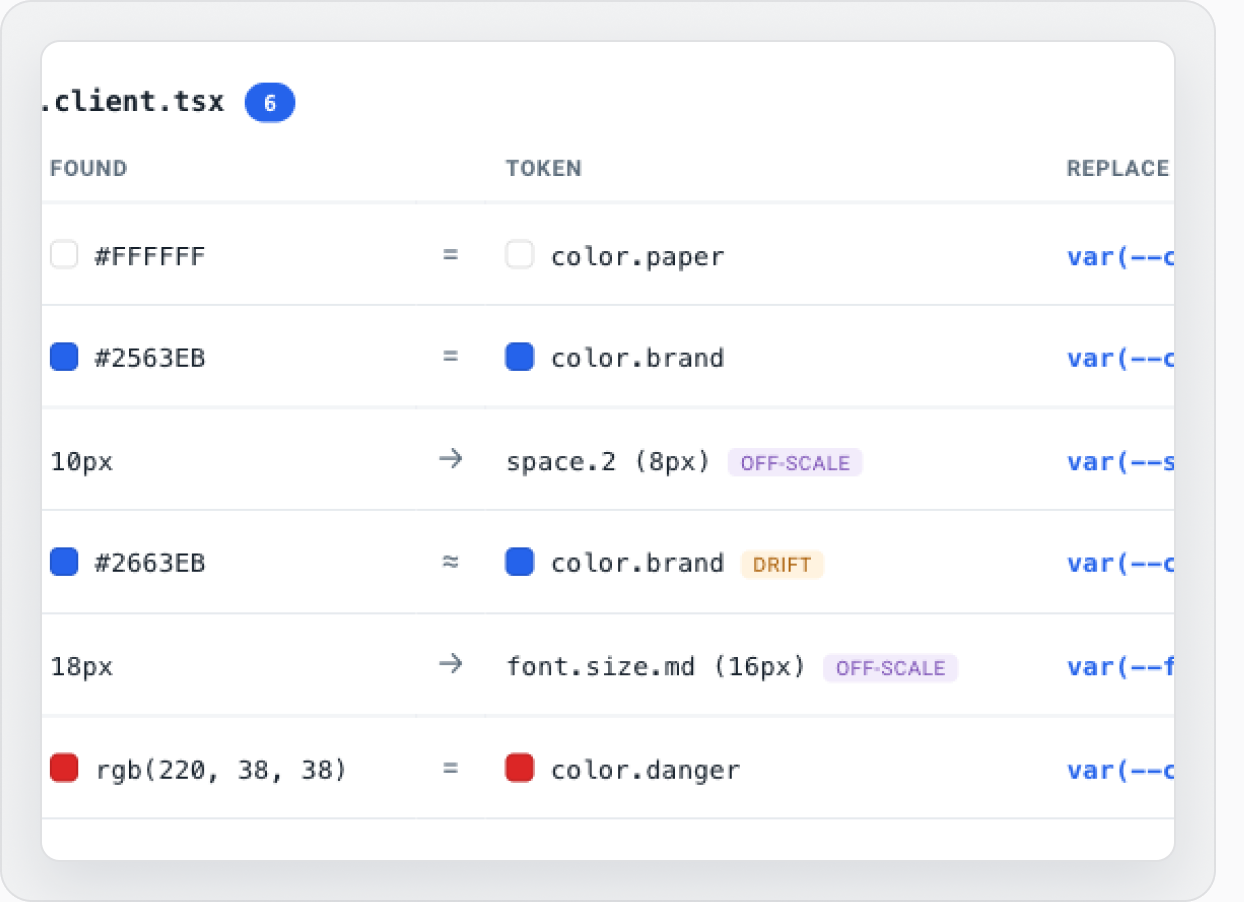1244x902 pixels.
Task: Click the white swatch next to #FFFFFF
Action: [x=64, y=255]
